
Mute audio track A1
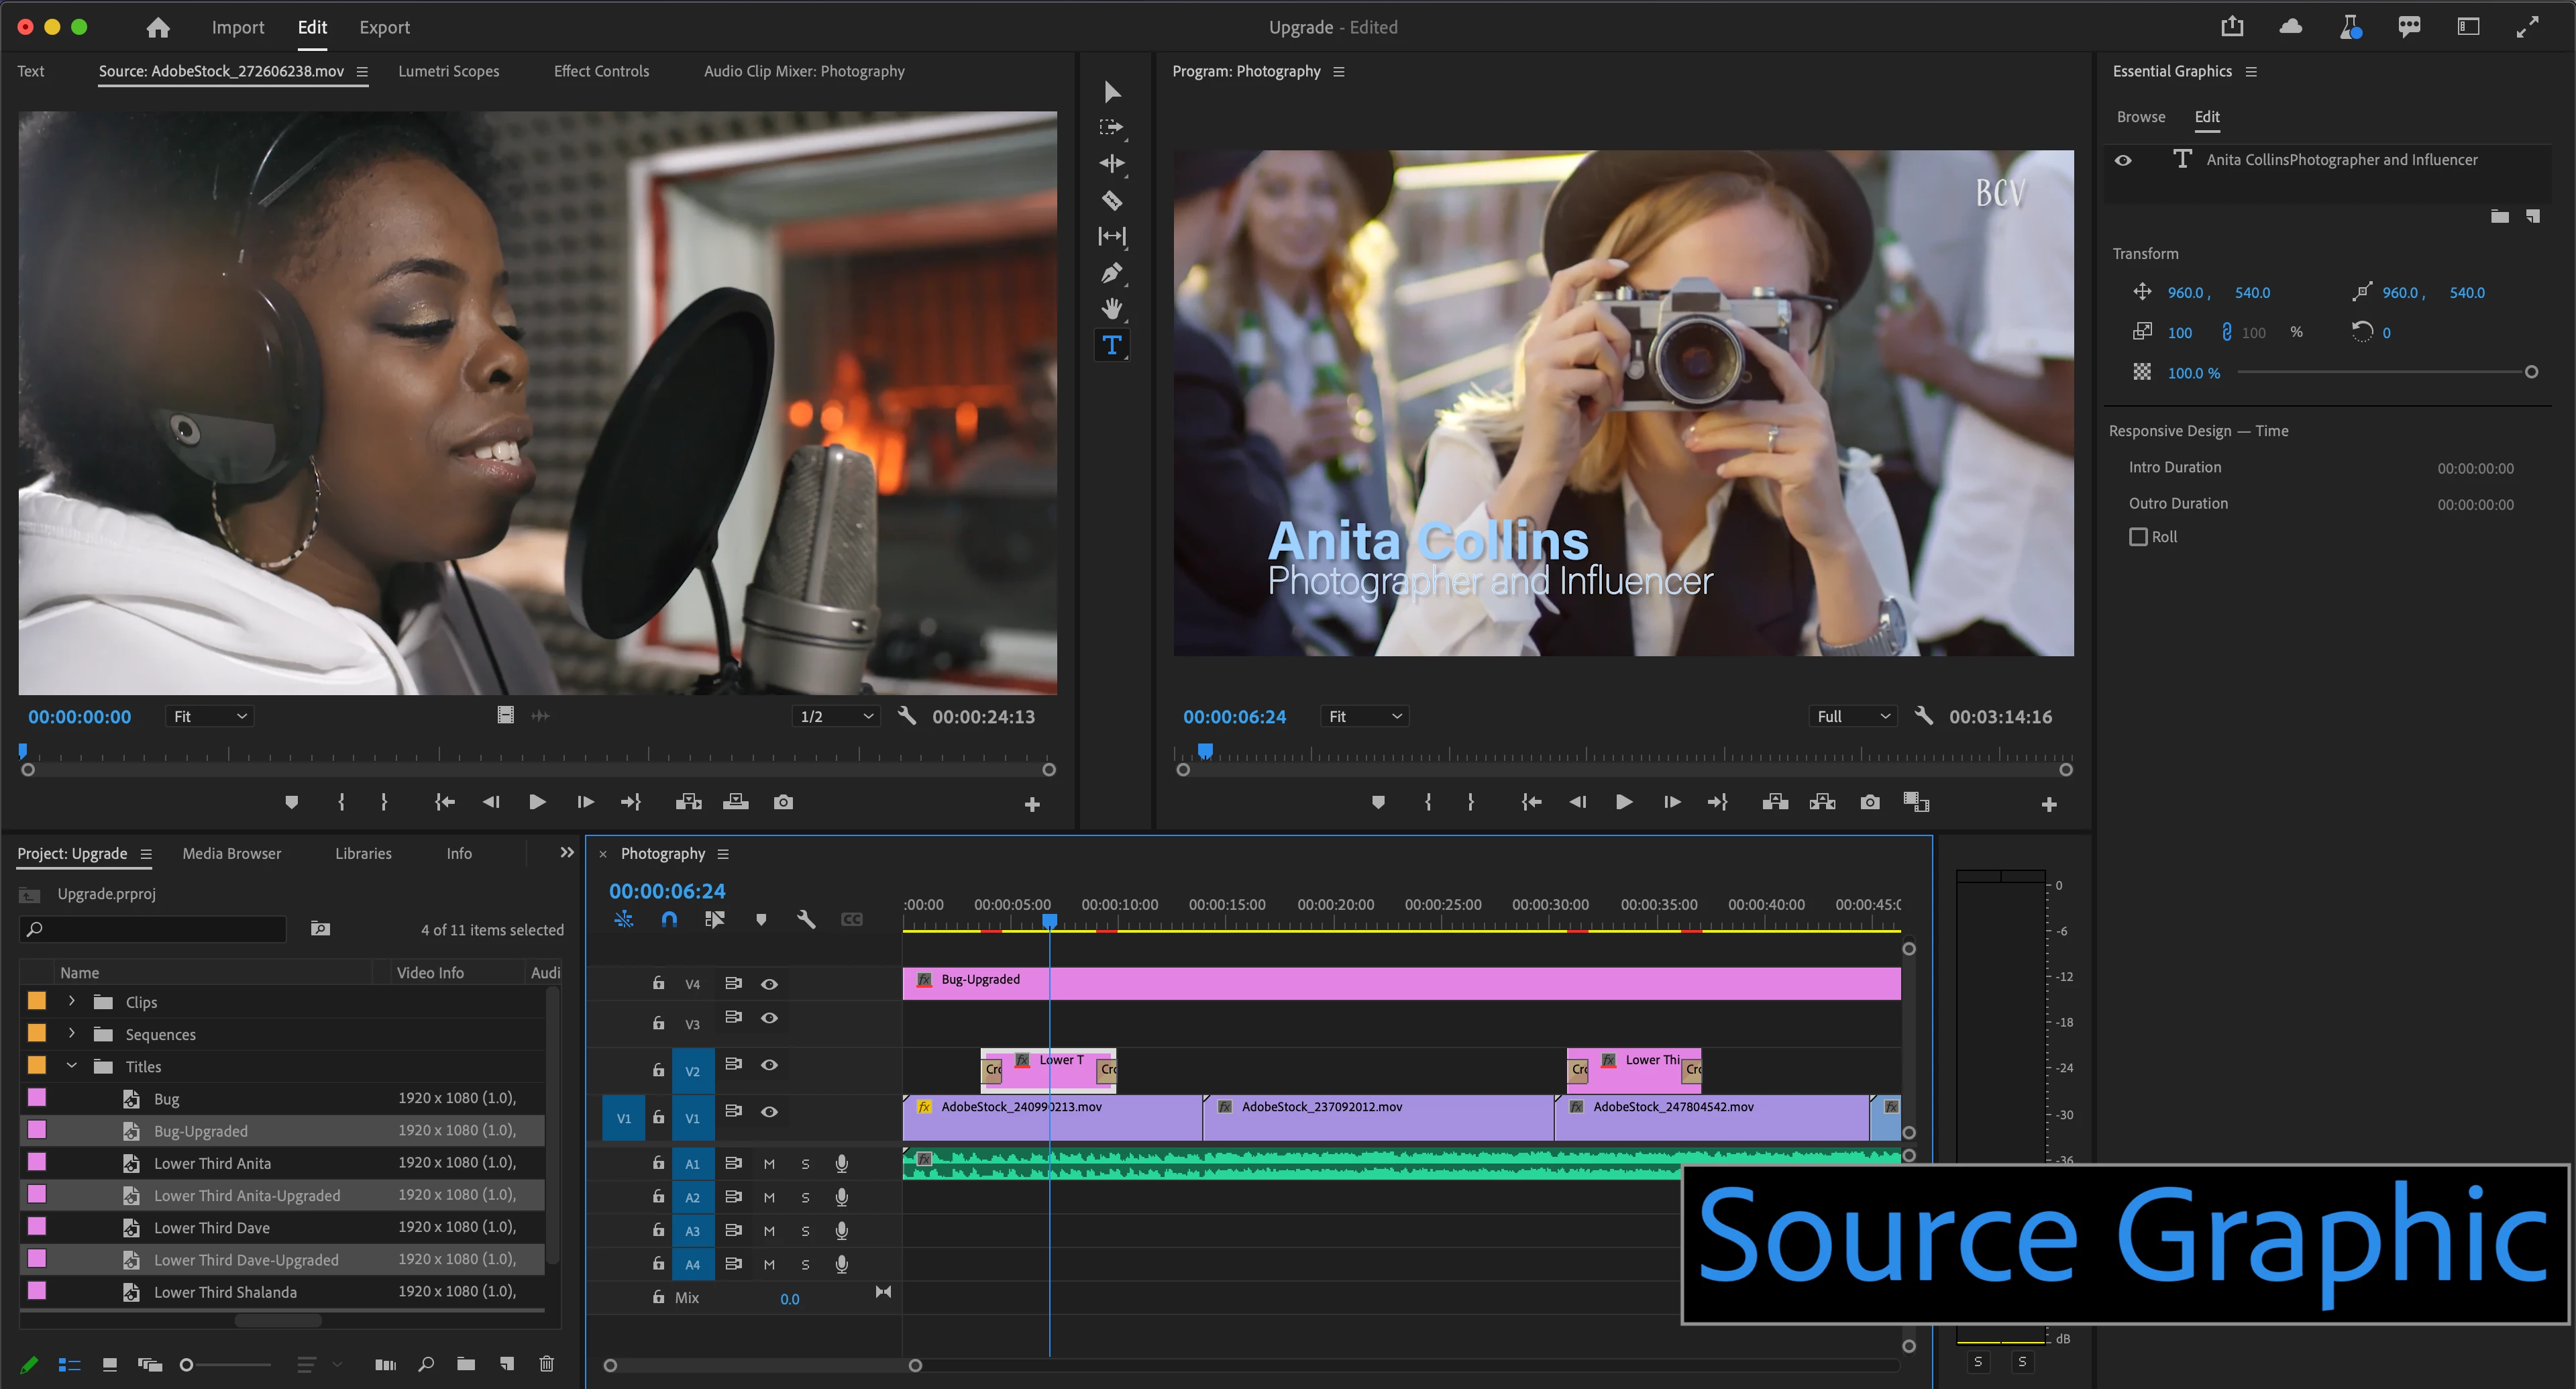(x=769, y=1163)
